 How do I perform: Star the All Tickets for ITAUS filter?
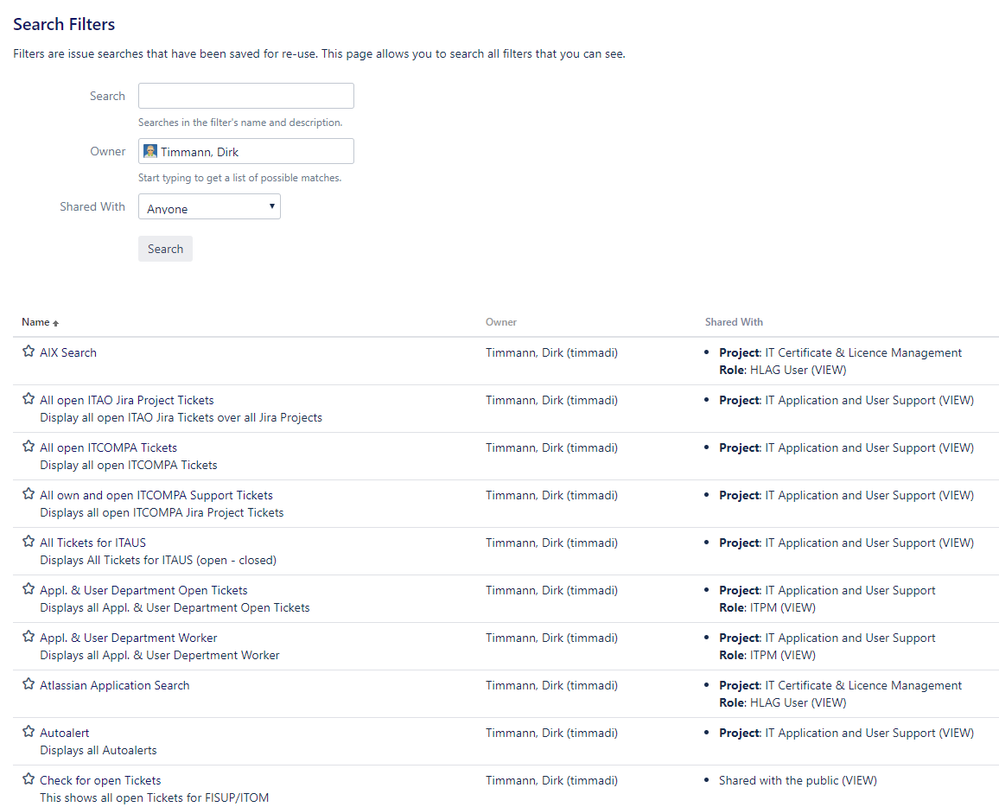(x=28, y=542)
